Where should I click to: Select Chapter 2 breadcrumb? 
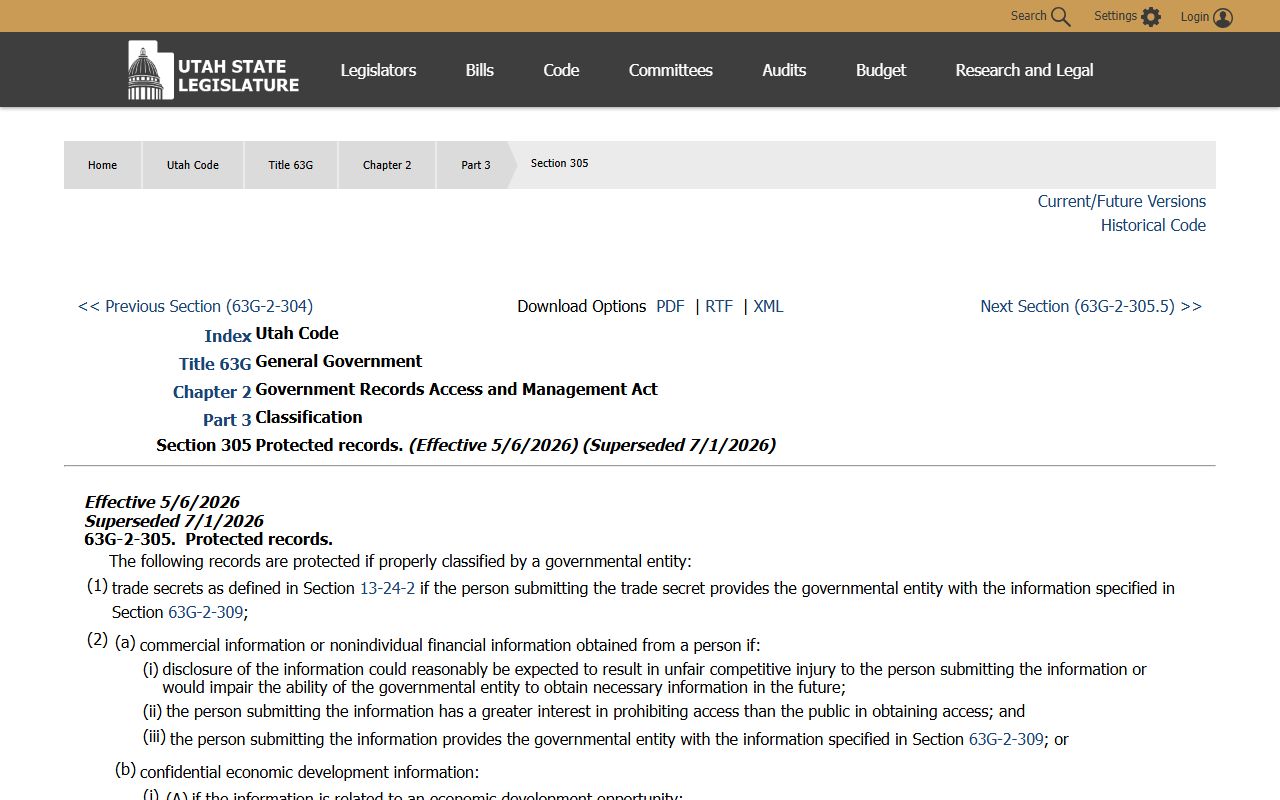387,165
